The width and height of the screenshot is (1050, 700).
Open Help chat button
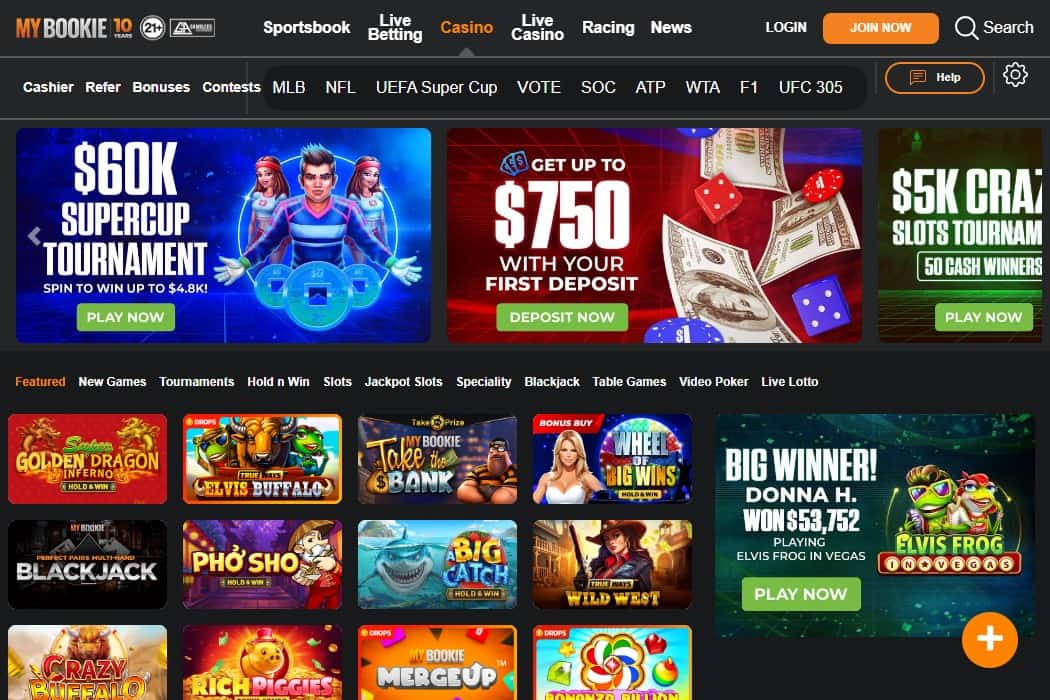pyautogui.click(x=934, y=78)
